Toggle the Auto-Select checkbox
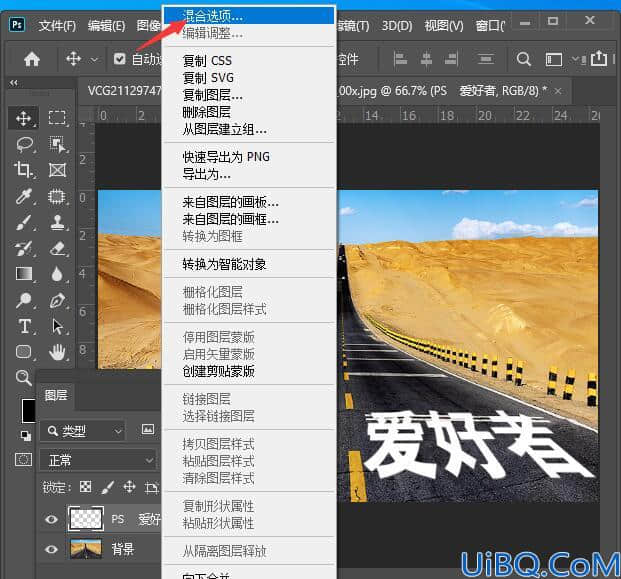 (120, 59)
